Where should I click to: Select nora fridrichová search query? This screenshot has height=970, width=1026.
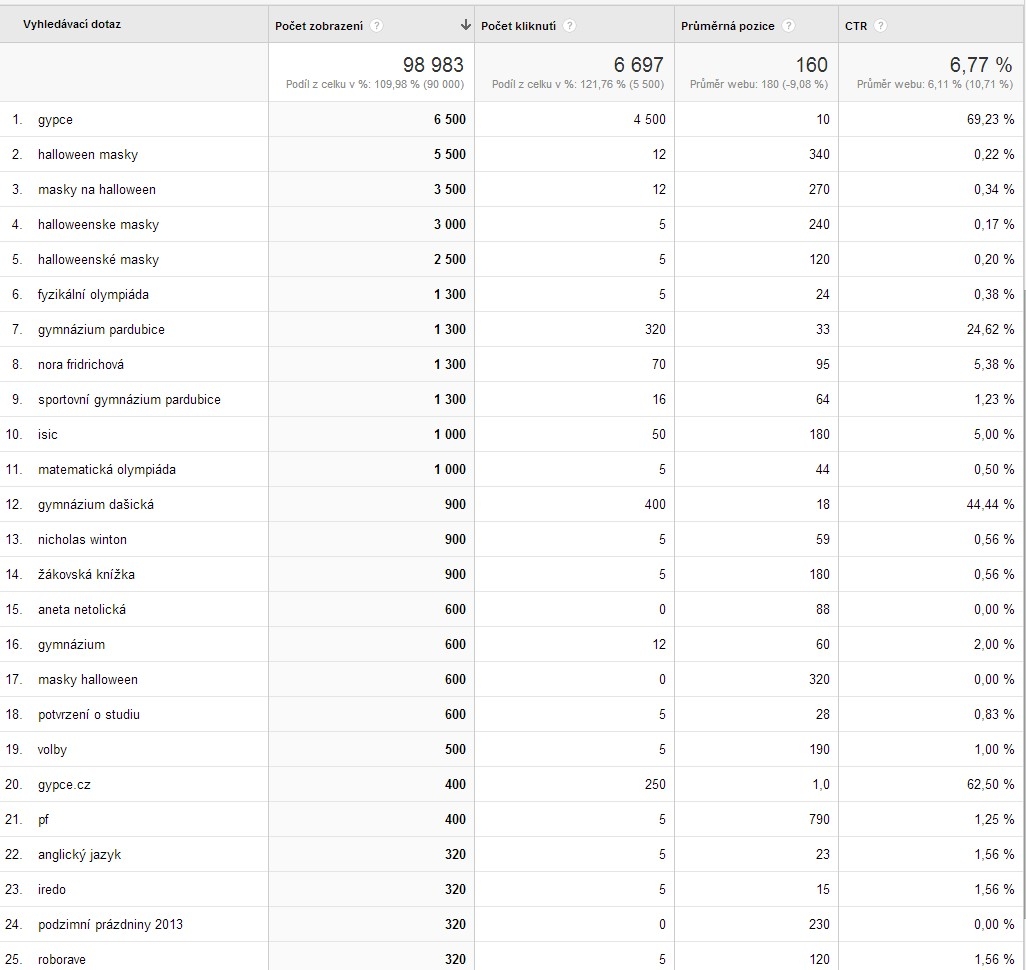(x=80, y=365)
